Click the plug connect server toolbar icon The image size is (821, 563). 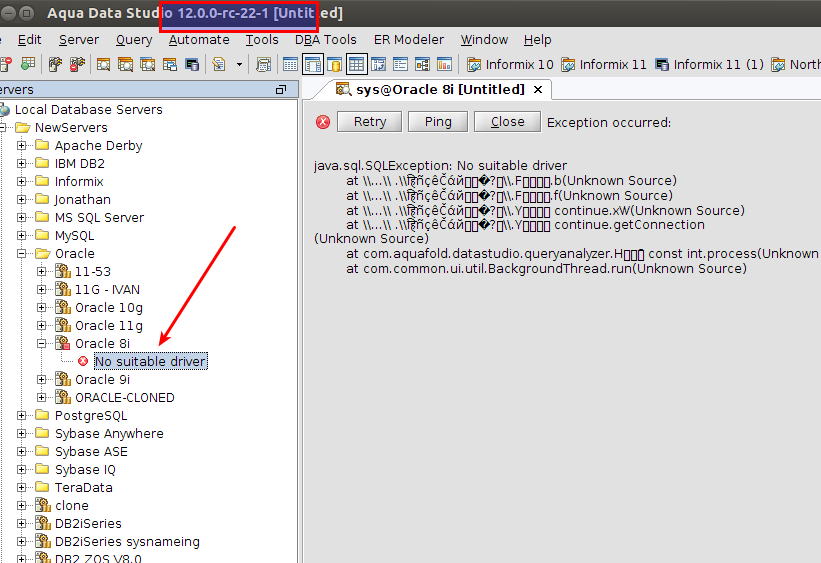[55, 64]
